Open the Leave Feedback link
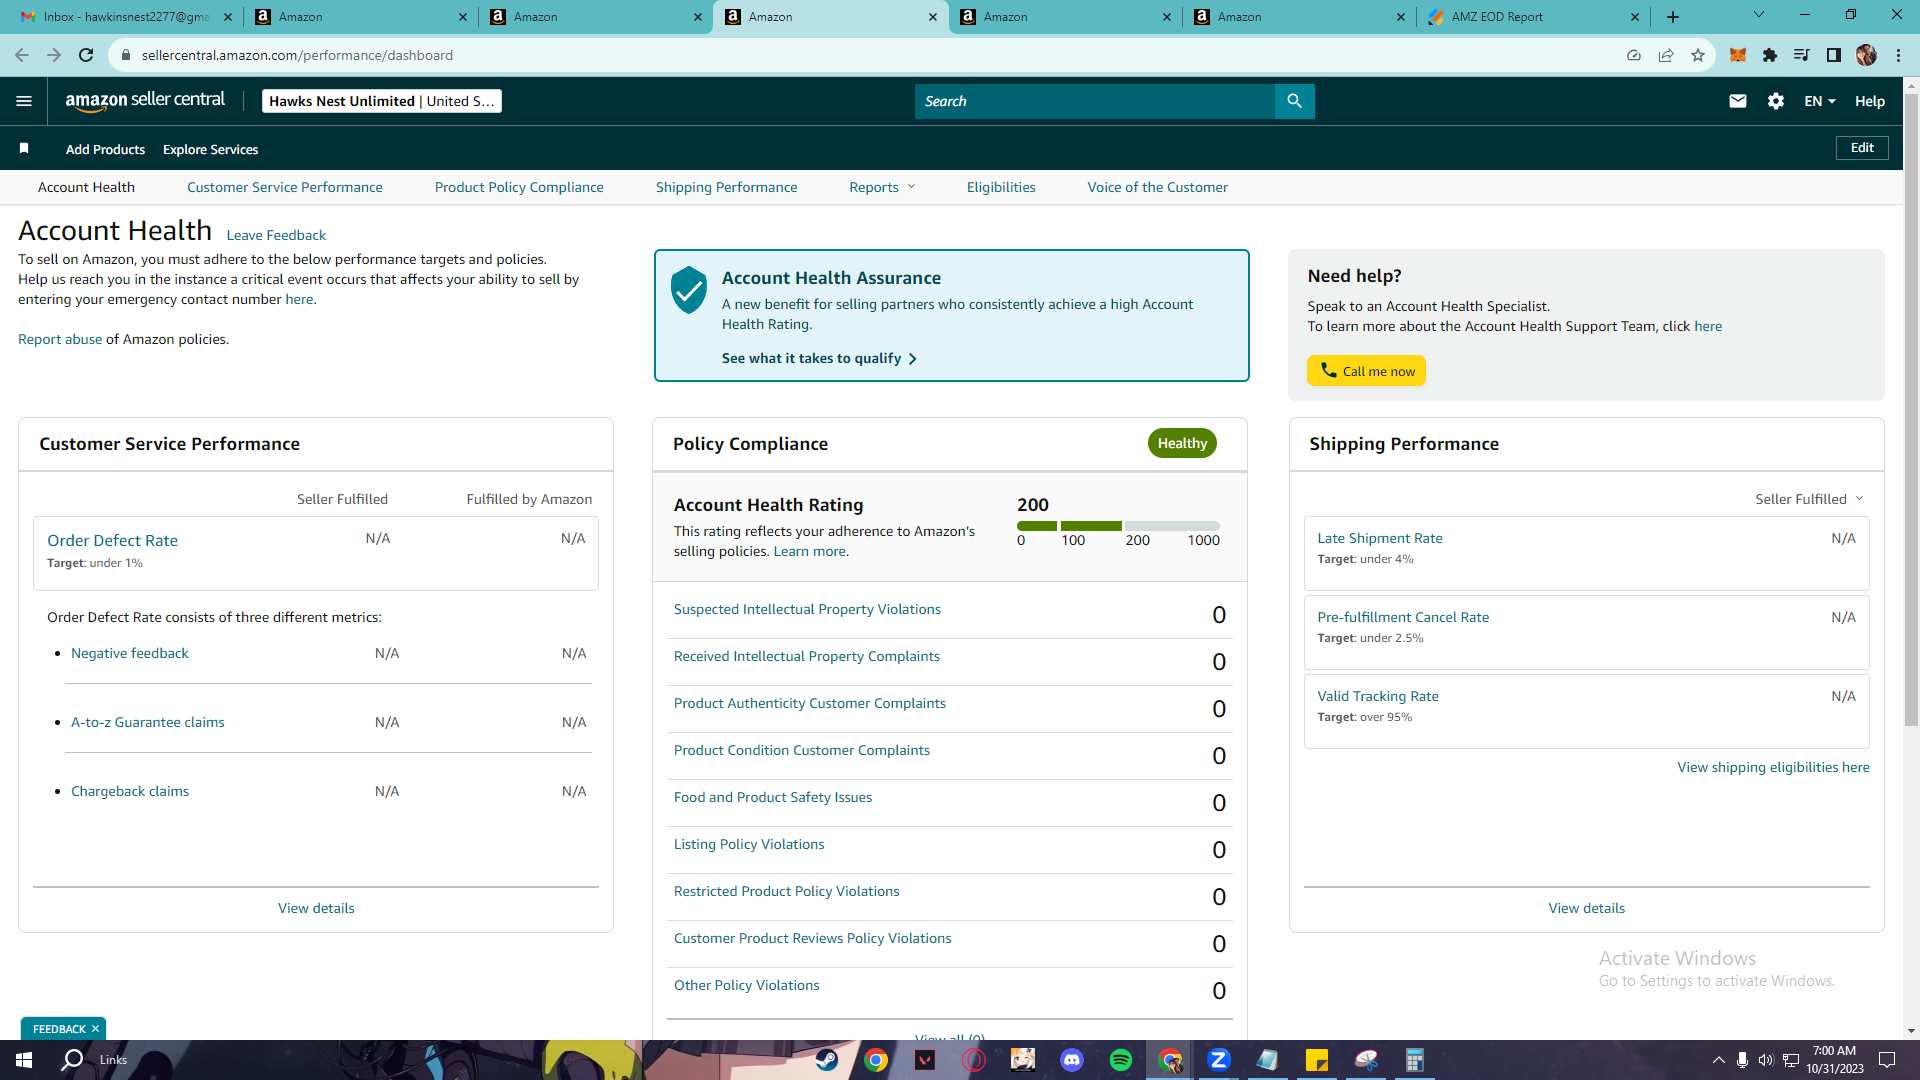 coord(276,235)
